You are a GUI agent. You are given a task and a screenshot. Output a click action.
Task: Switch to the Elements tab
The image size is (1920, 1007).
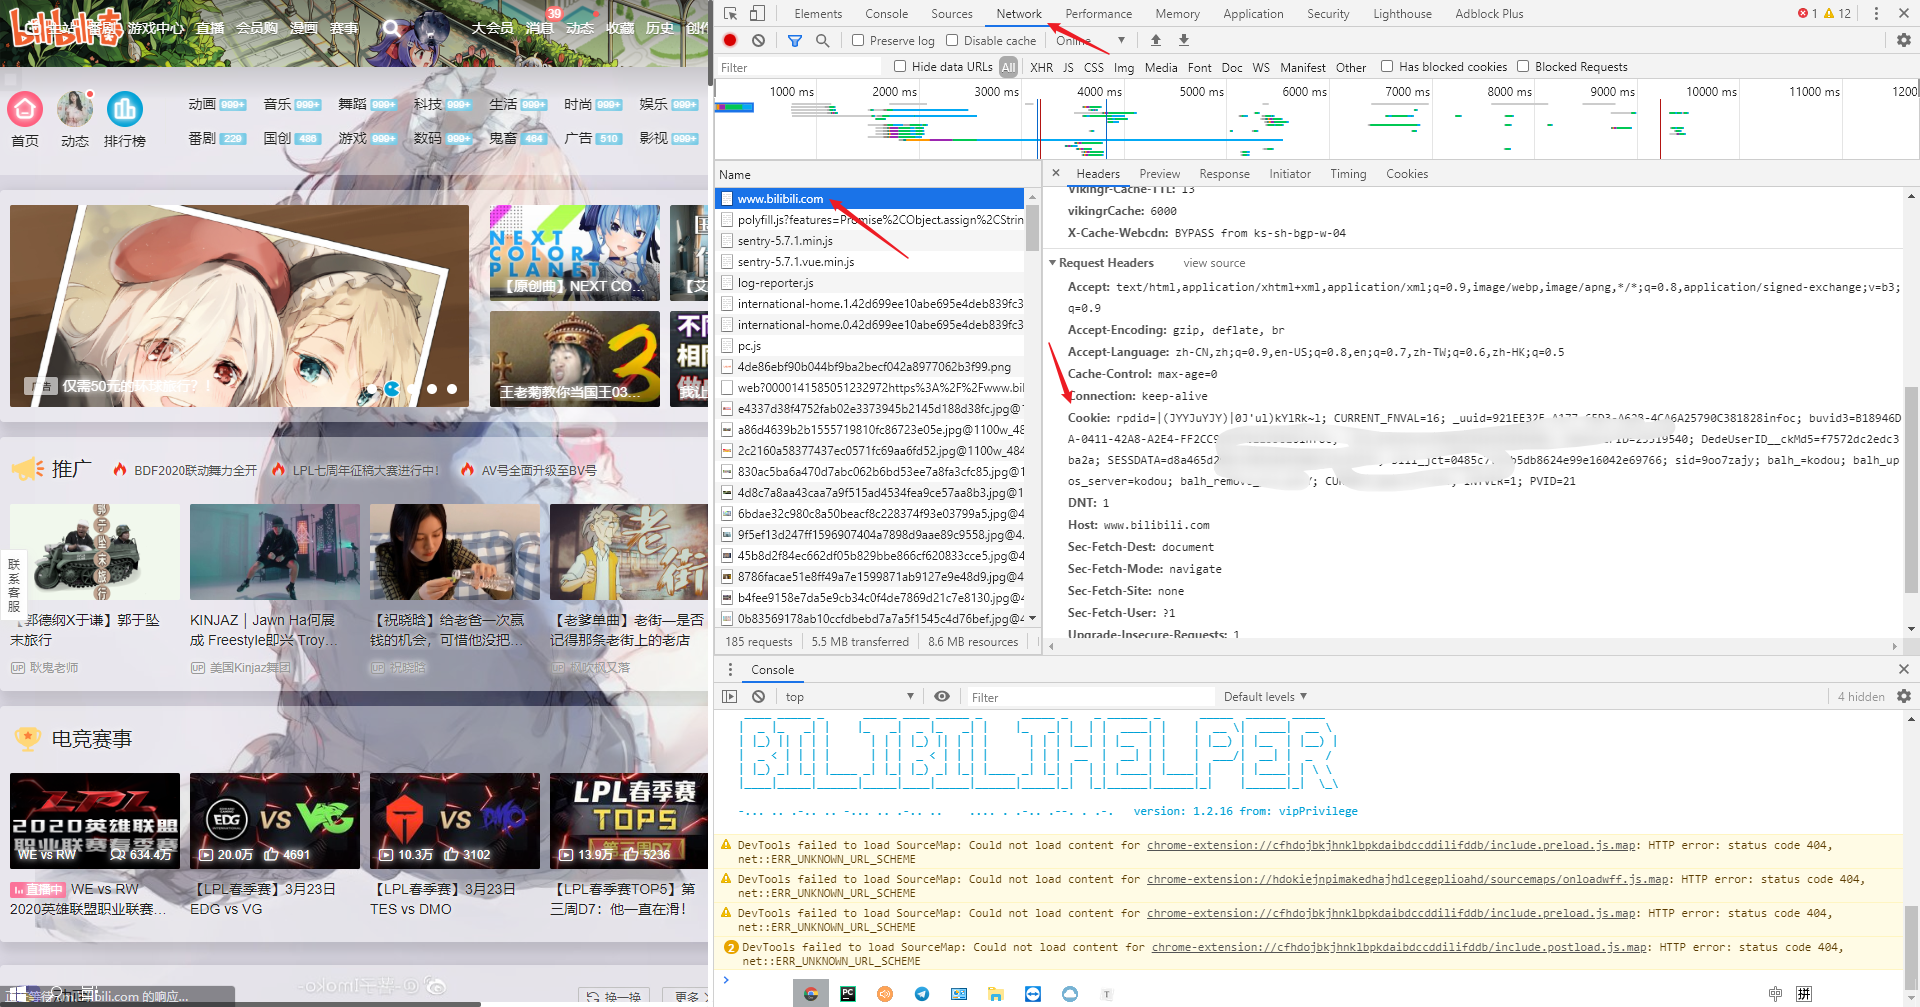(818, 13)
